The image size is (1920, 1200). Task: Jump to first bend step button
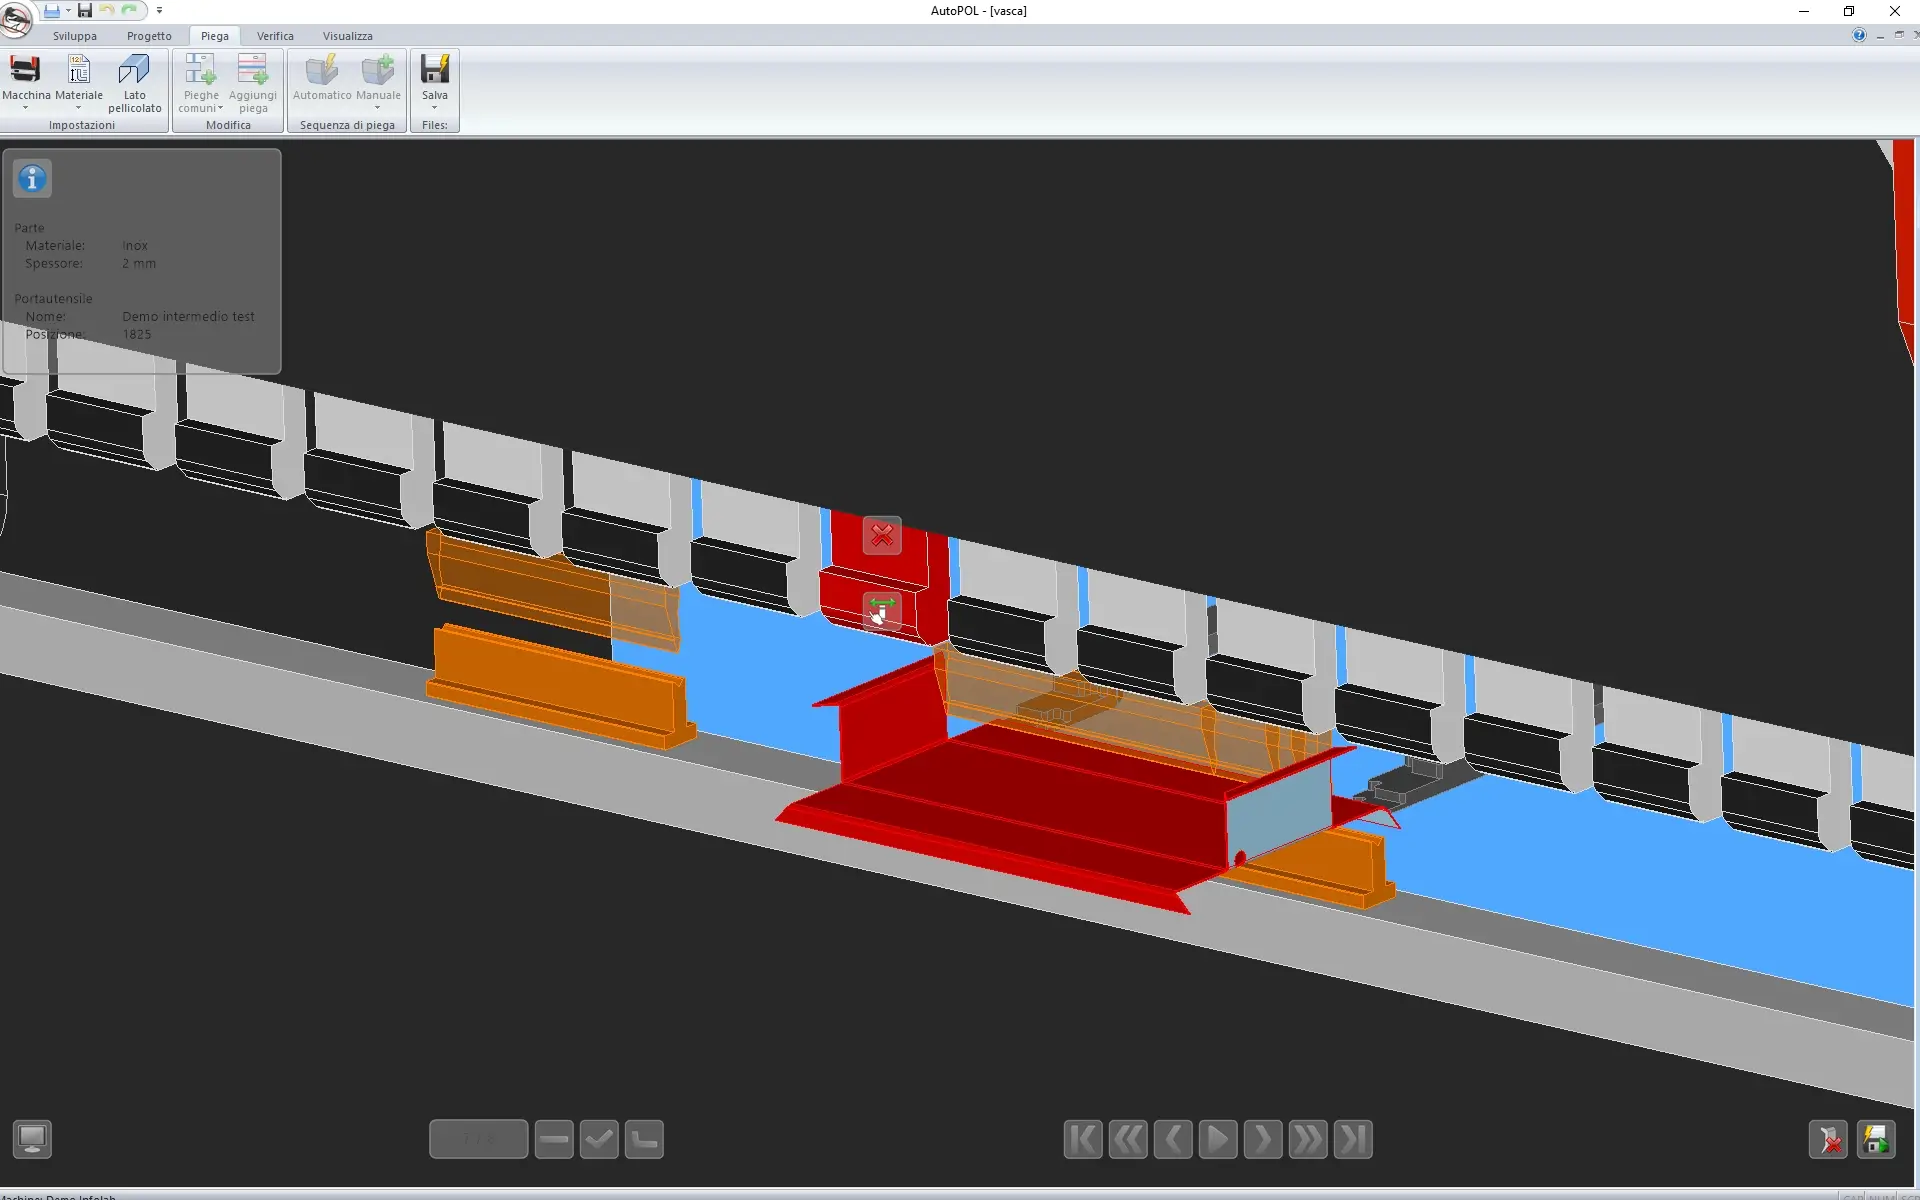coord(1083,1139)
